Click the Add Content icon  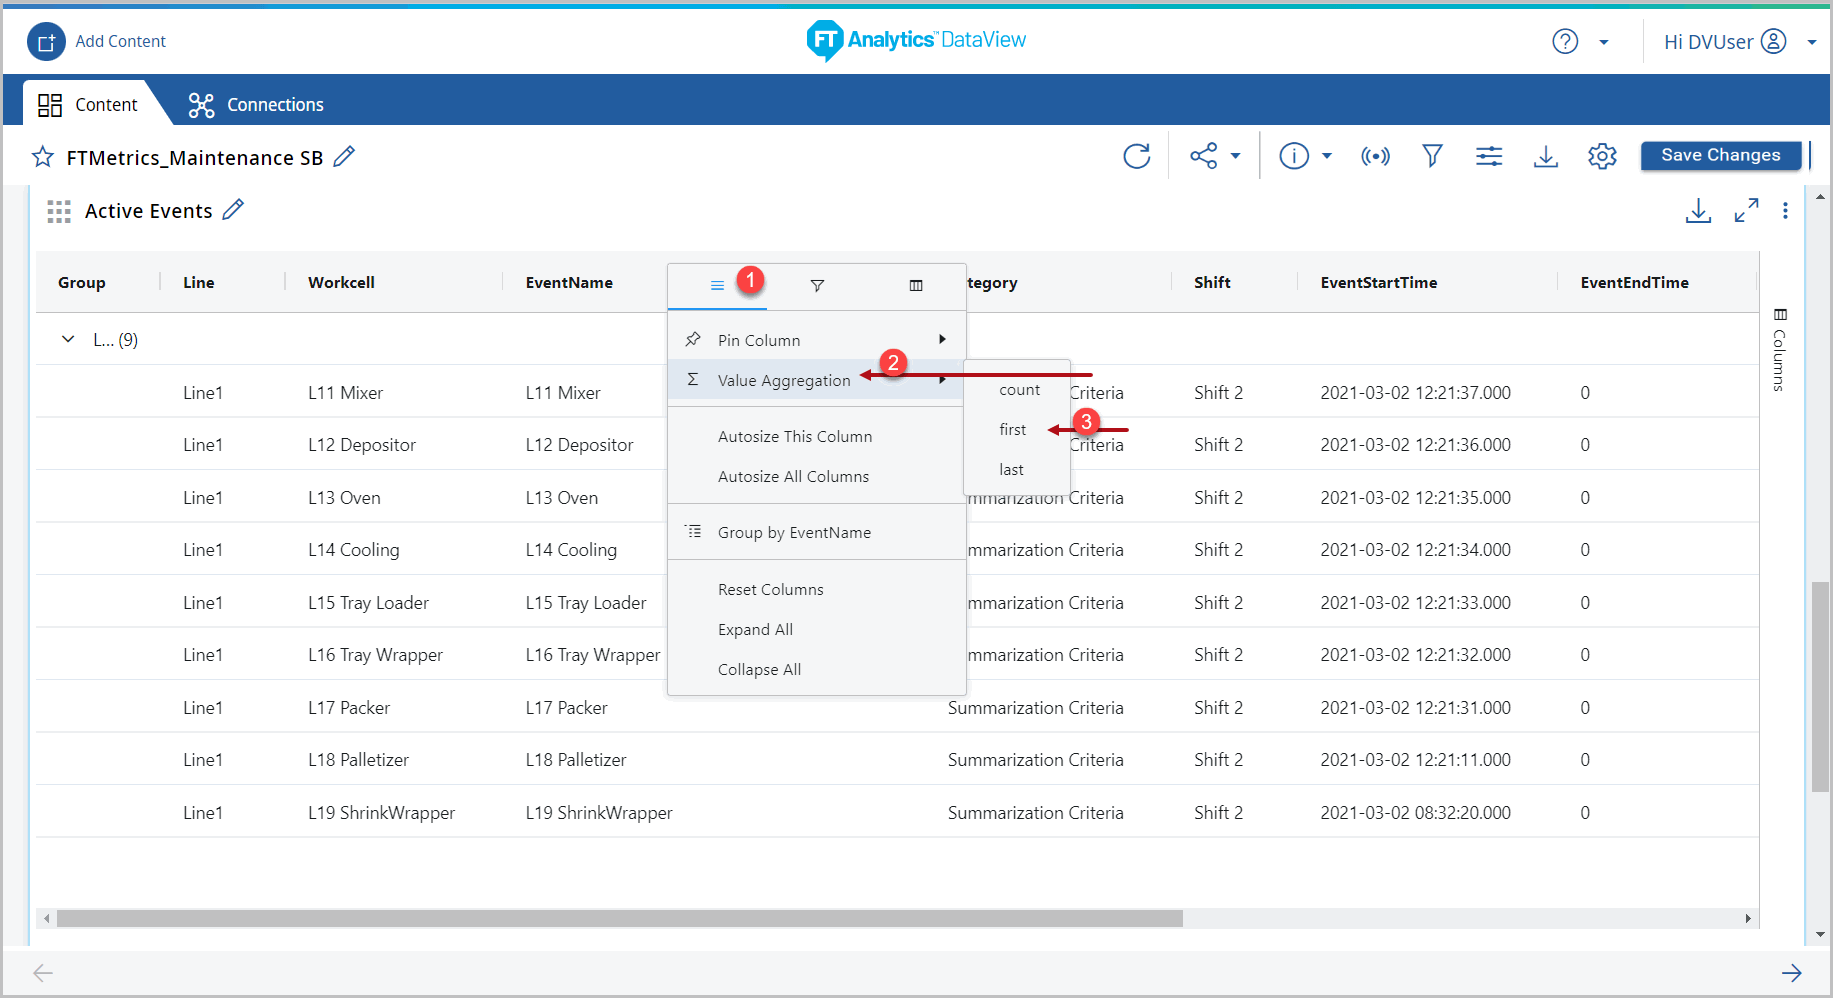pos(46,42)
